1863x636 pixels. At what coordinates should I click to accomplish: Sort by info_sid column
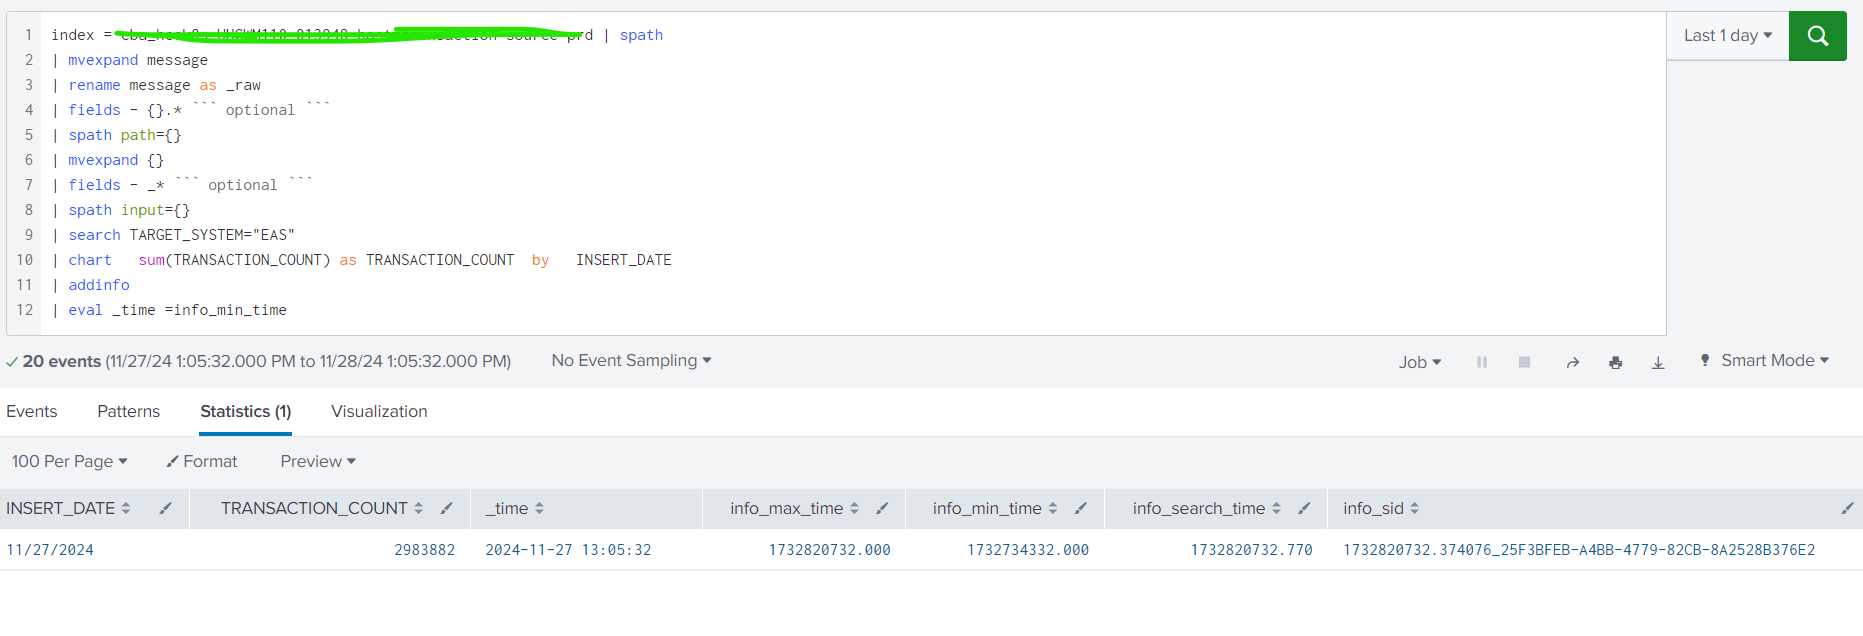1381,508
